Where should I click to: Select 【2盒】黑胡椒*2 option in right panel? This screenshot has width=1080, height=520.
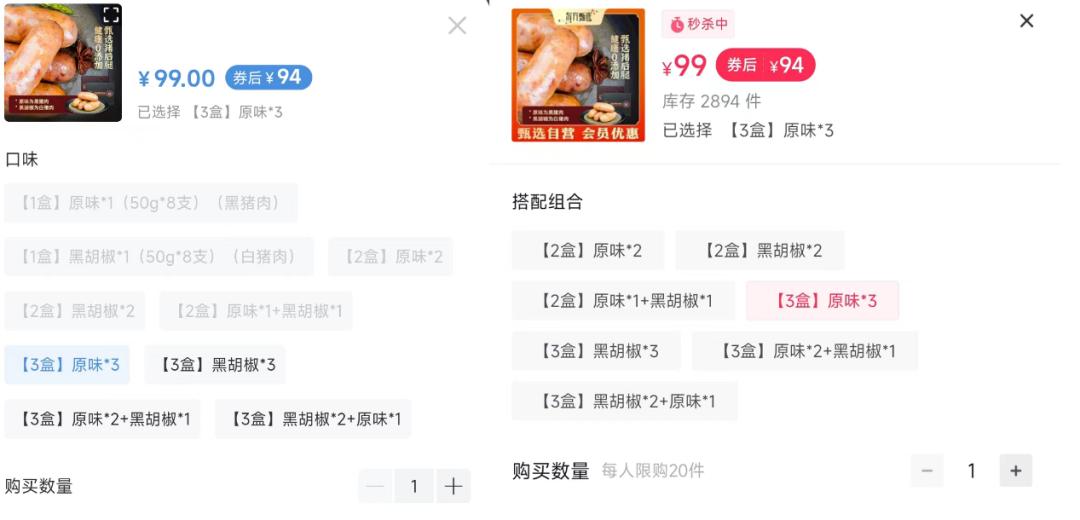tap(760, 250)
